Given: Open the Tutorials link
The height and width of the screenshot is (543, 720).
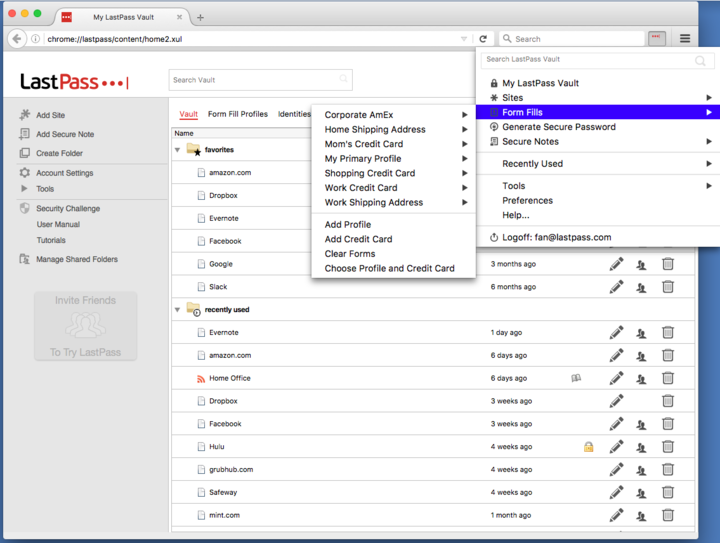Looking at the screenshot, I should (51, 240).
